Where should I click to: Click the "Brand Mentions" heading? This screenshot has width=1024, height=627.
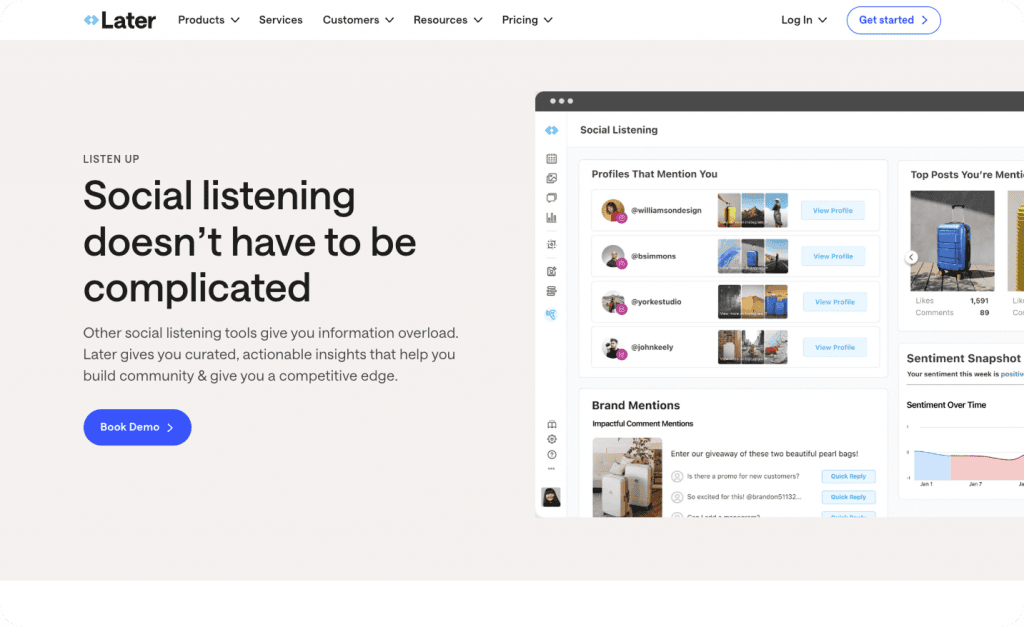click(635, 406)
